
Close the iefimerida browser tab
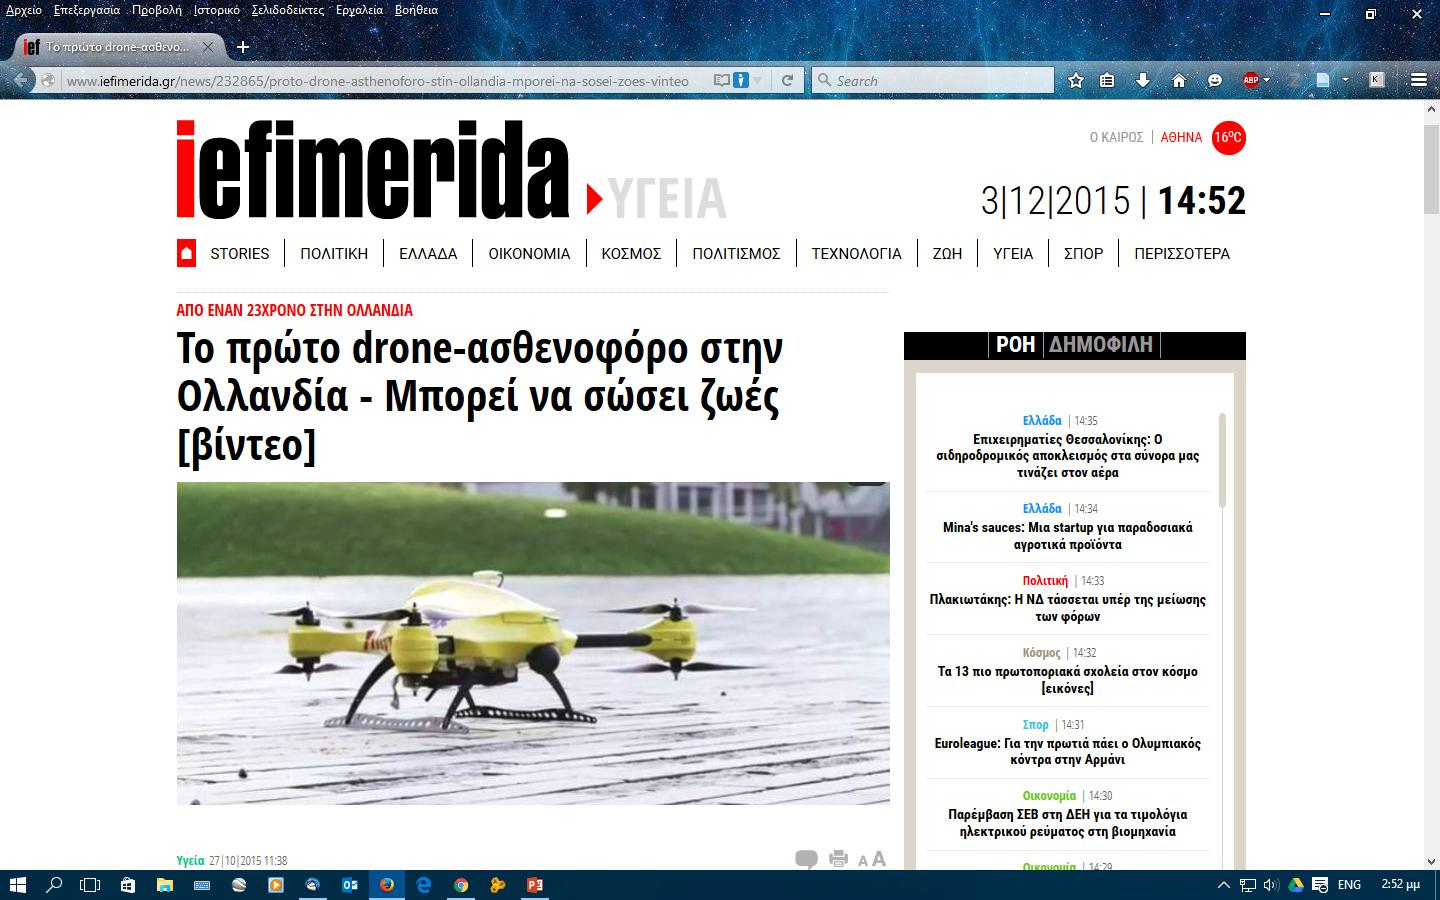(x=208, y=47)
